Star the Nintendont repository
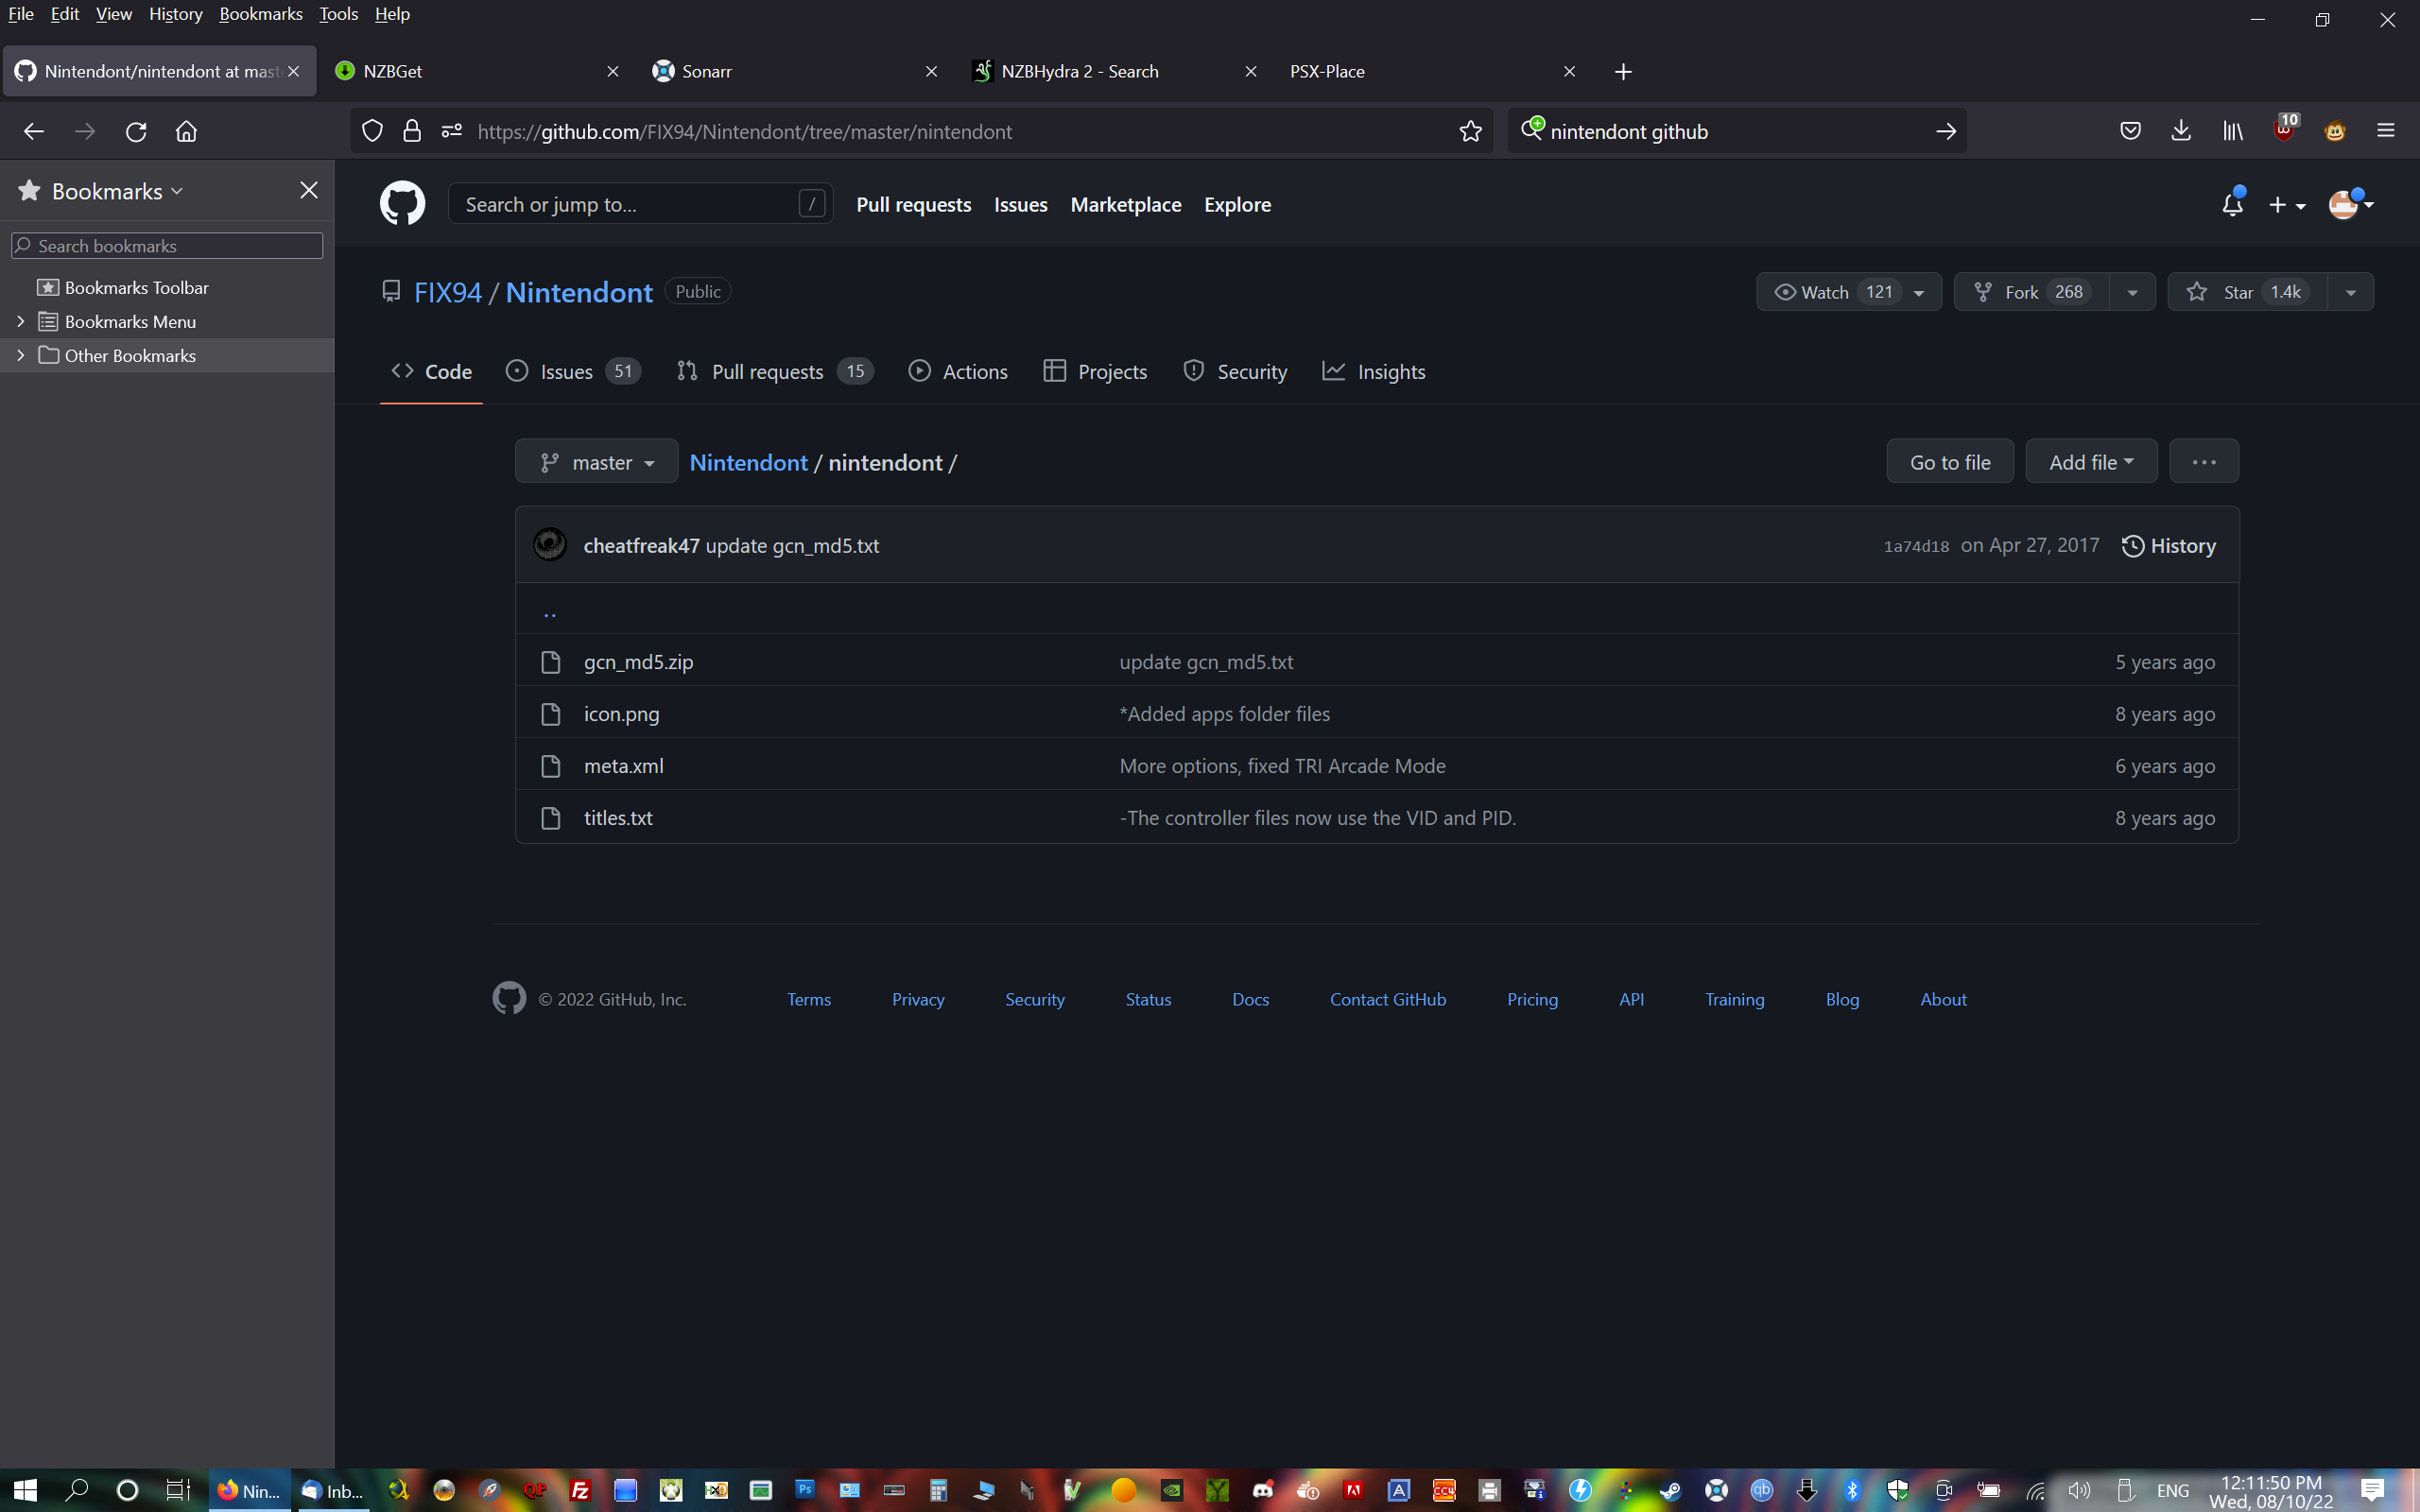 [x=2248, y=292]
